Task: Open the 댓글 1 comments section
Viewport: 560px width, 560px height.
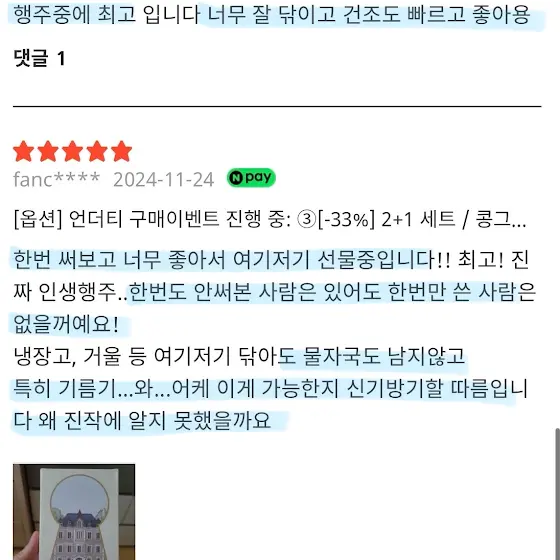Action: pos(40,58)
